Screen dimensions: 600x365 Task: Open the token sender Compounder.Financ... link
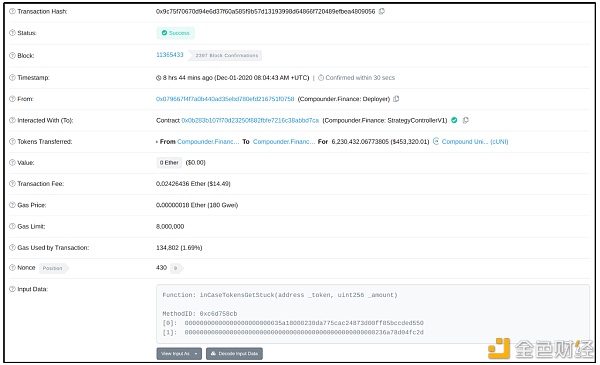tap(208, 142)
